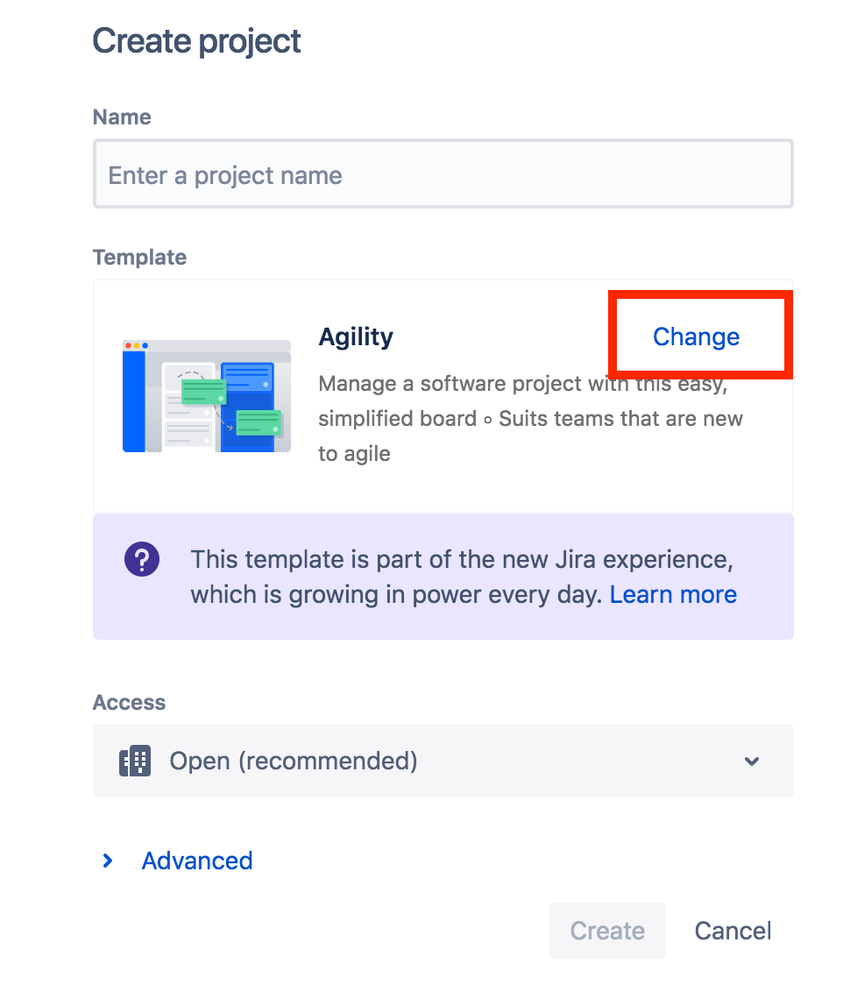Expand the Advanced section chevron
This screenshot has width=850, height=999.
[108, 860]
